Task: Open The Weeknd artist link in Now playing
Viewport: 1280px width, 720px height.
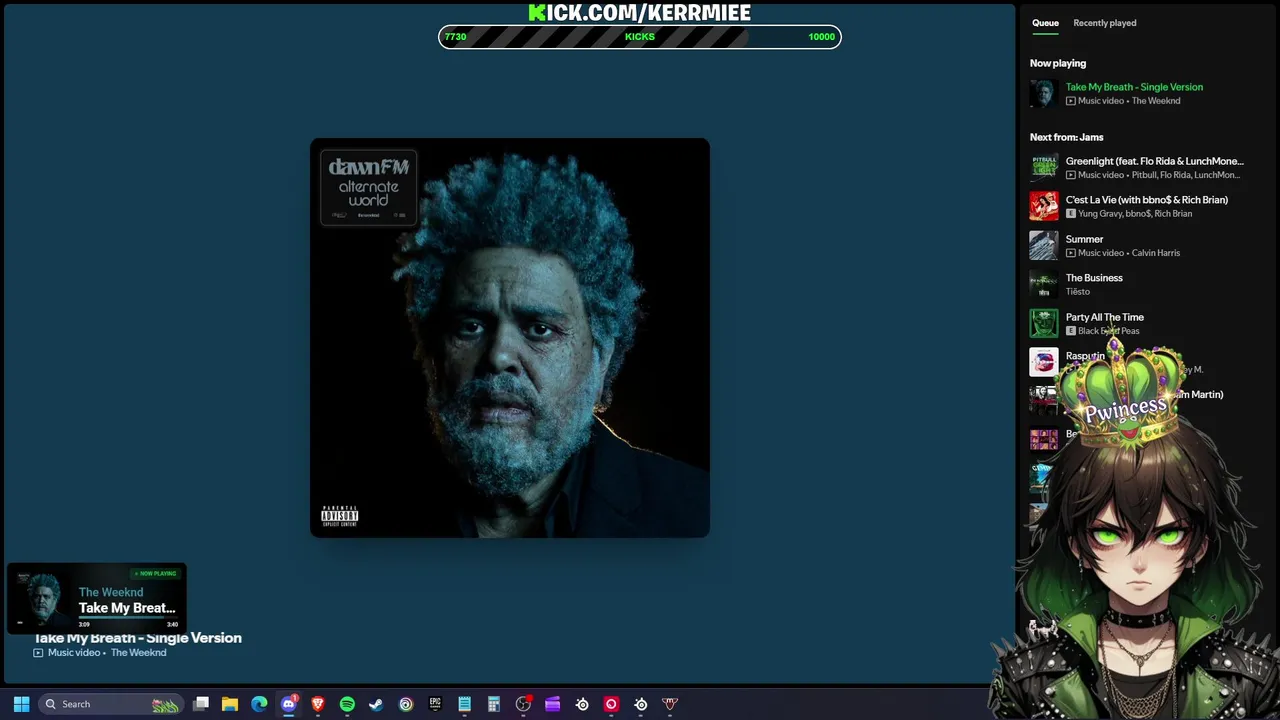Action: tap(1156, 101)
